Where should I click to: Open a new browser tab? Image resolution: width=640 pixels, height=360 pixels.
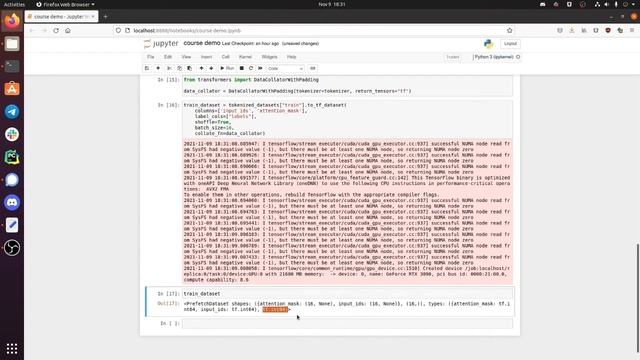(x=105, y=17)
